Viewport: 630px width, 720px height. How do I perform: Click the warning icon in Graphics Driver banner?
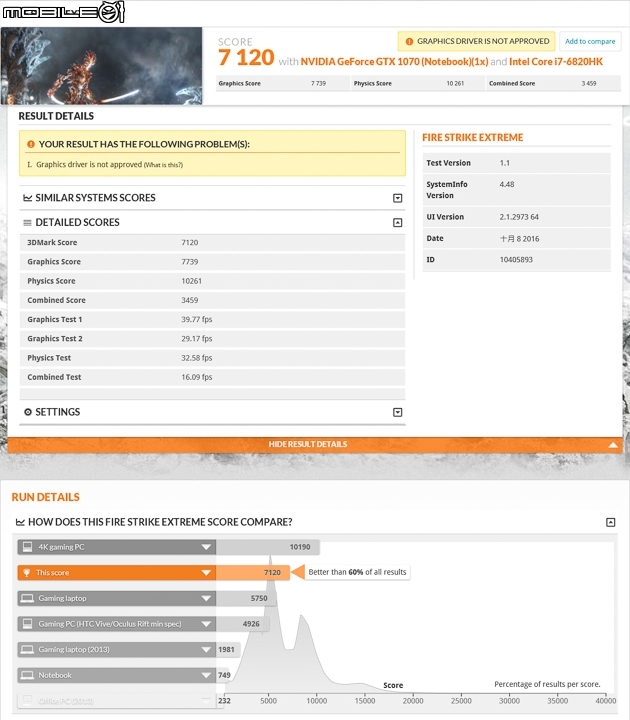[x=409, y=41]
